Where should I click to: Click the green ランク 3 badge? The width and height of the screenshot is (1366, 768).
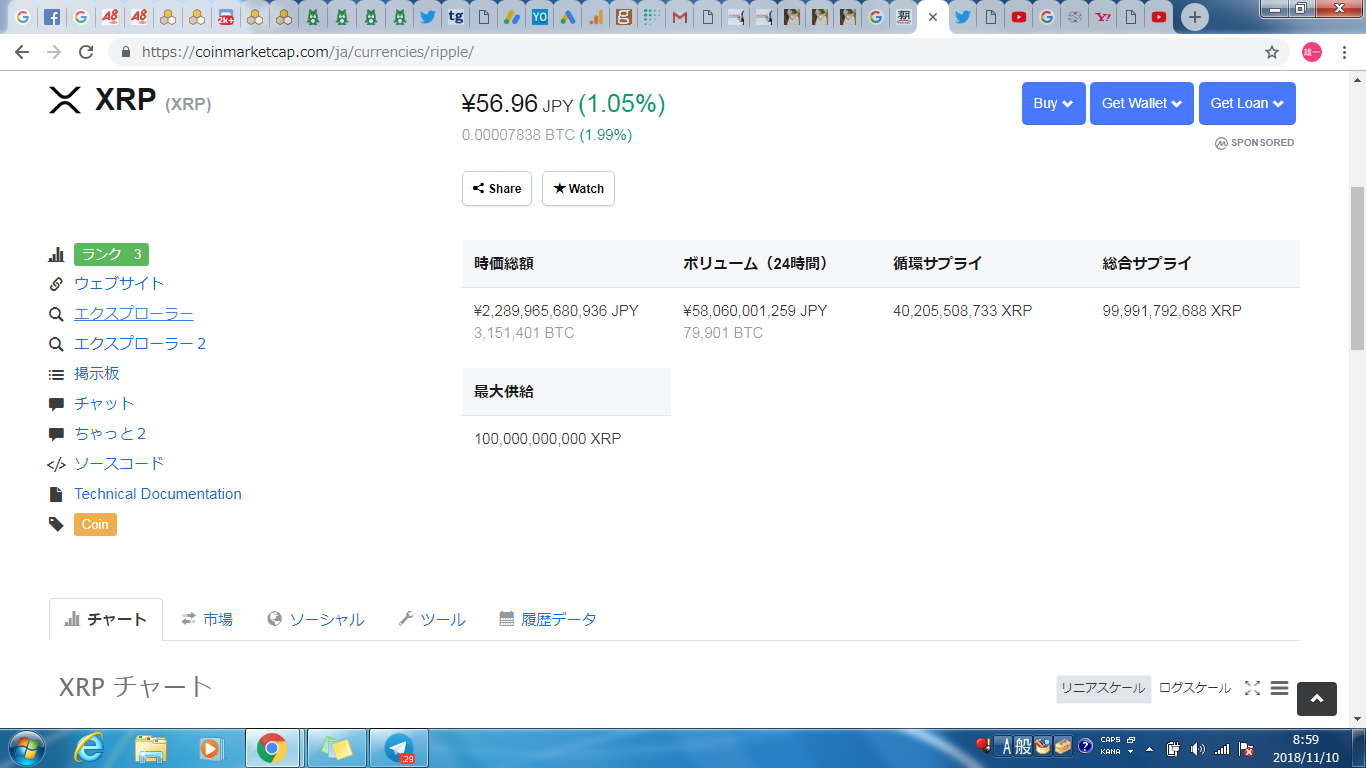point(111,254)
